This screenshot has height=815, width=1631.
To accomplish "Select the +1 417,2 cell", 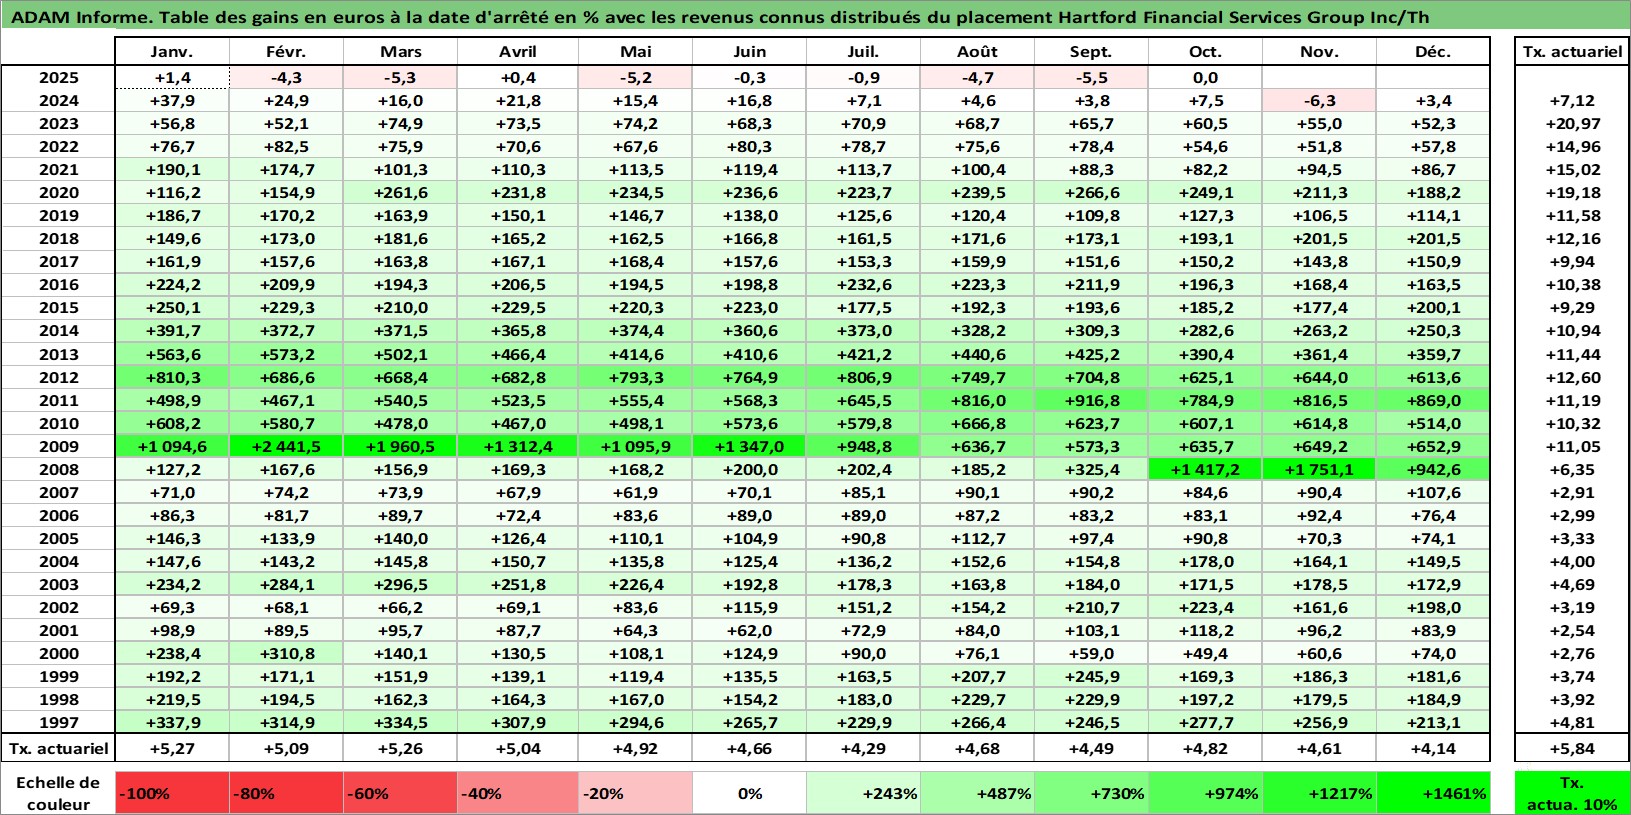I will tap(1205, 469).
